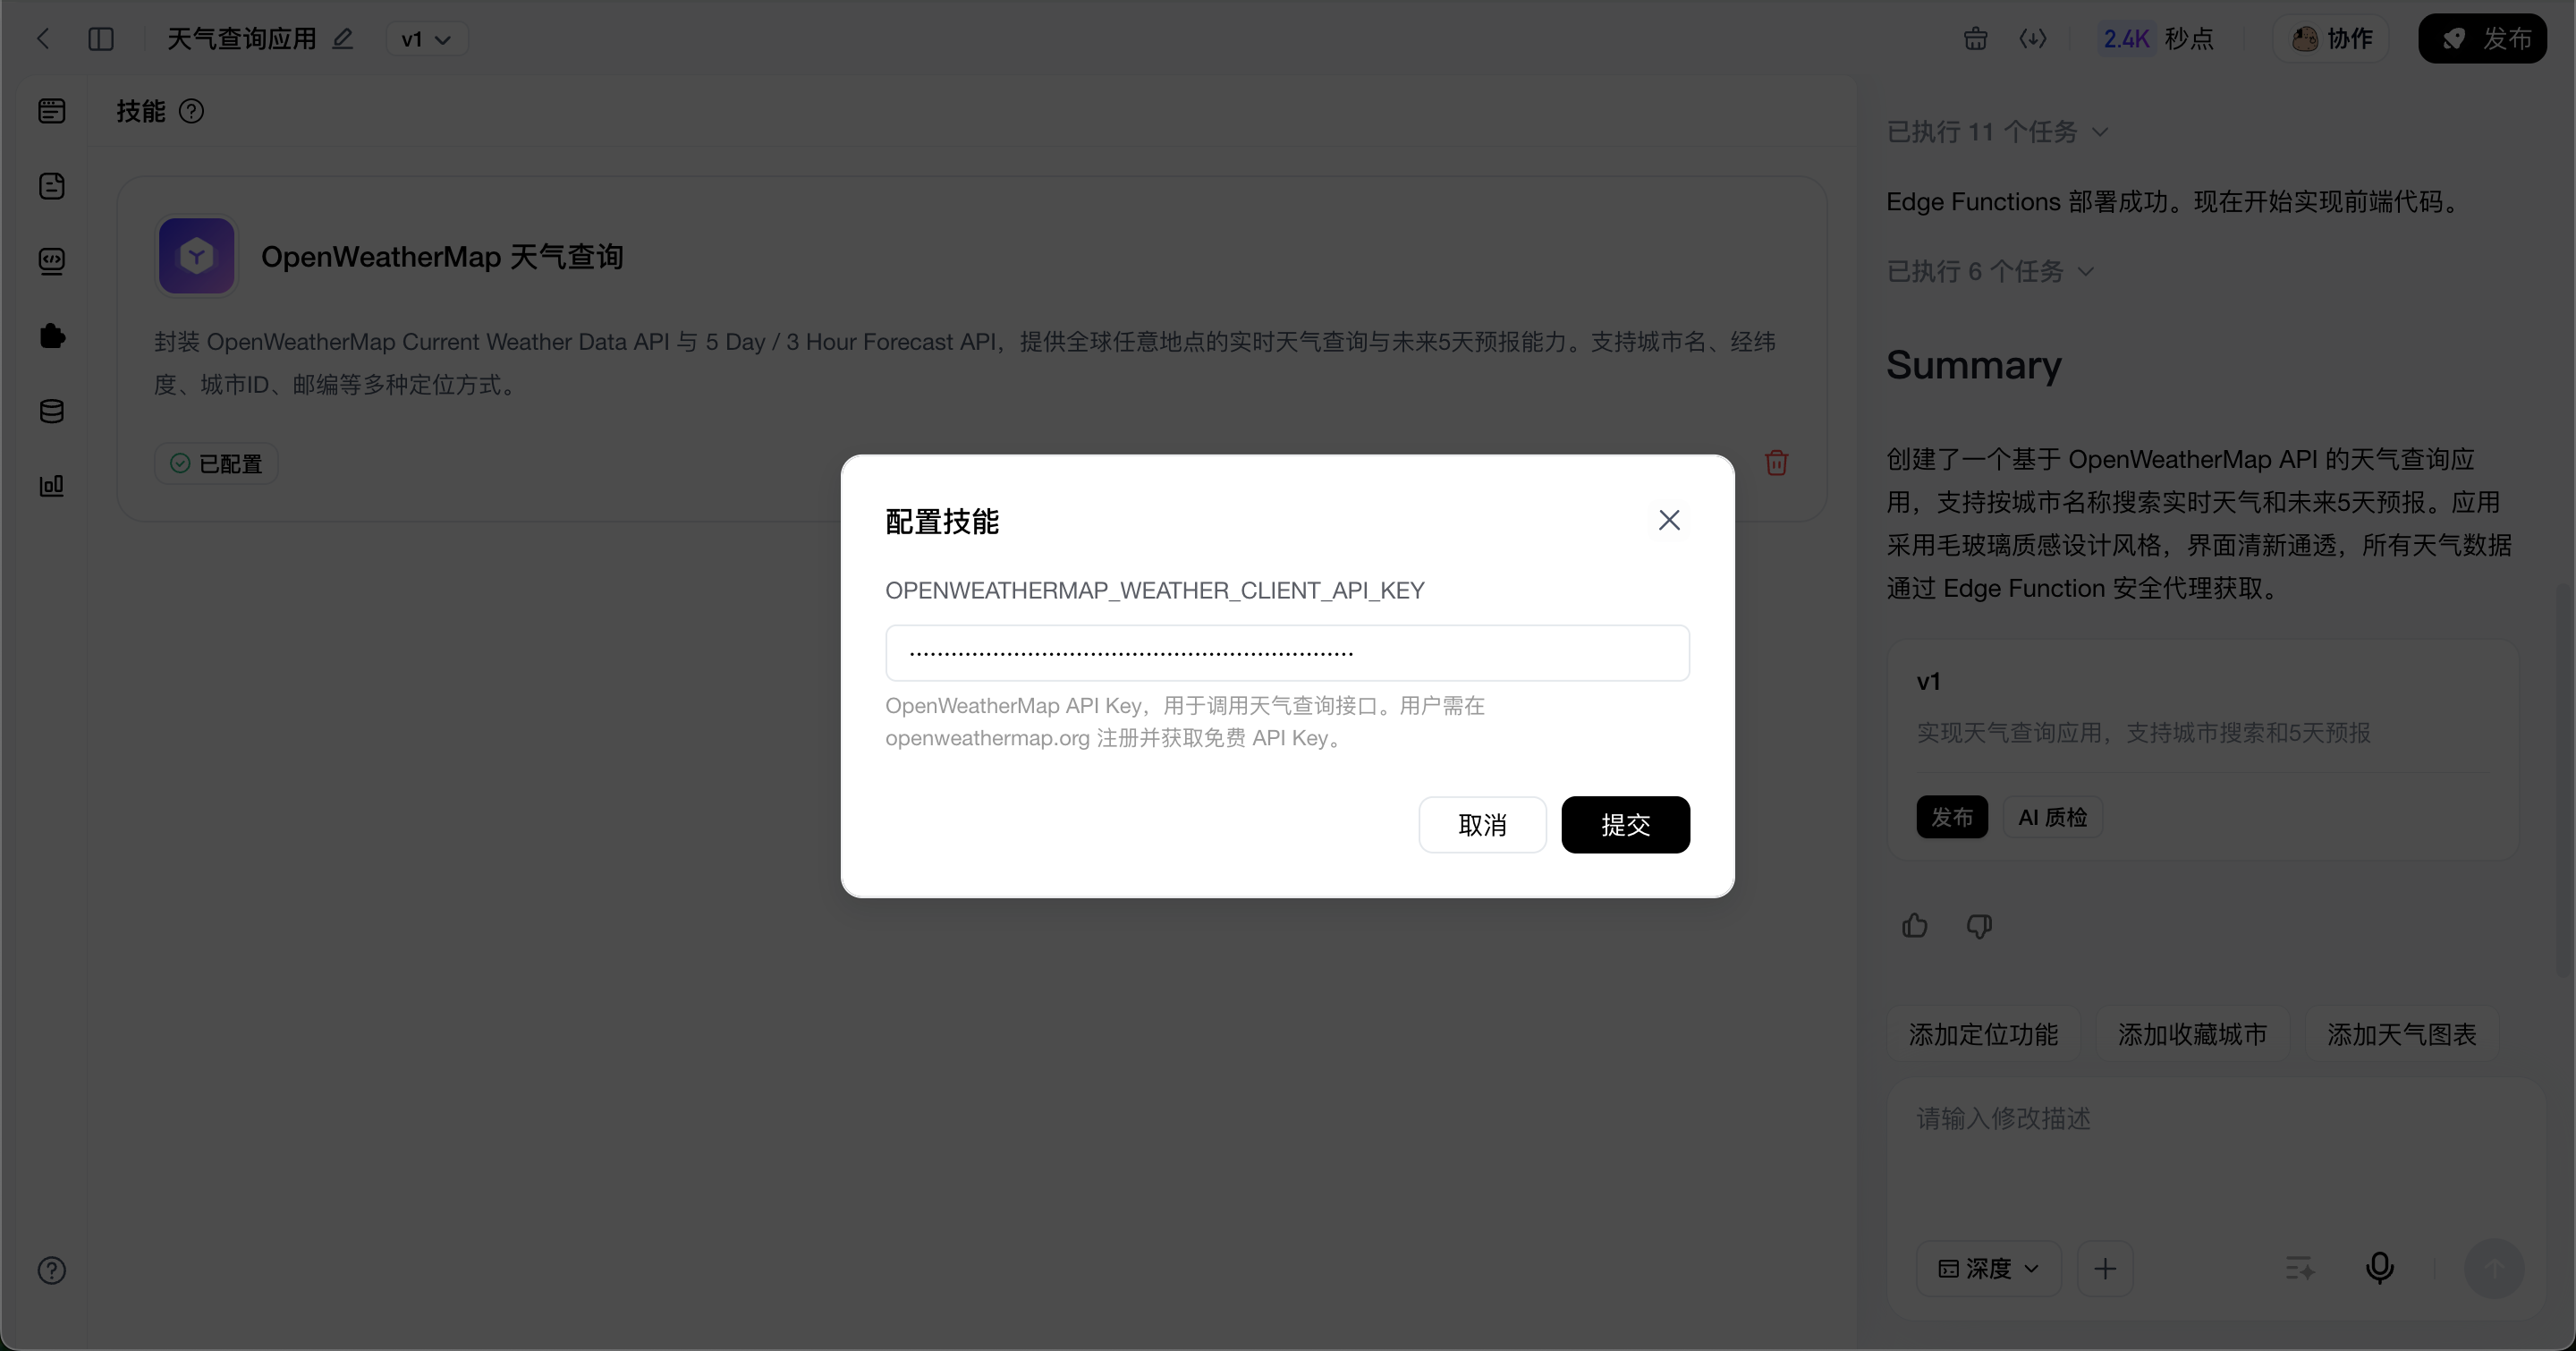This screenshot has width=2576, height=1351.
Task: Click the OpenWeatherMap skill purple icon
Action: point(197,256)
